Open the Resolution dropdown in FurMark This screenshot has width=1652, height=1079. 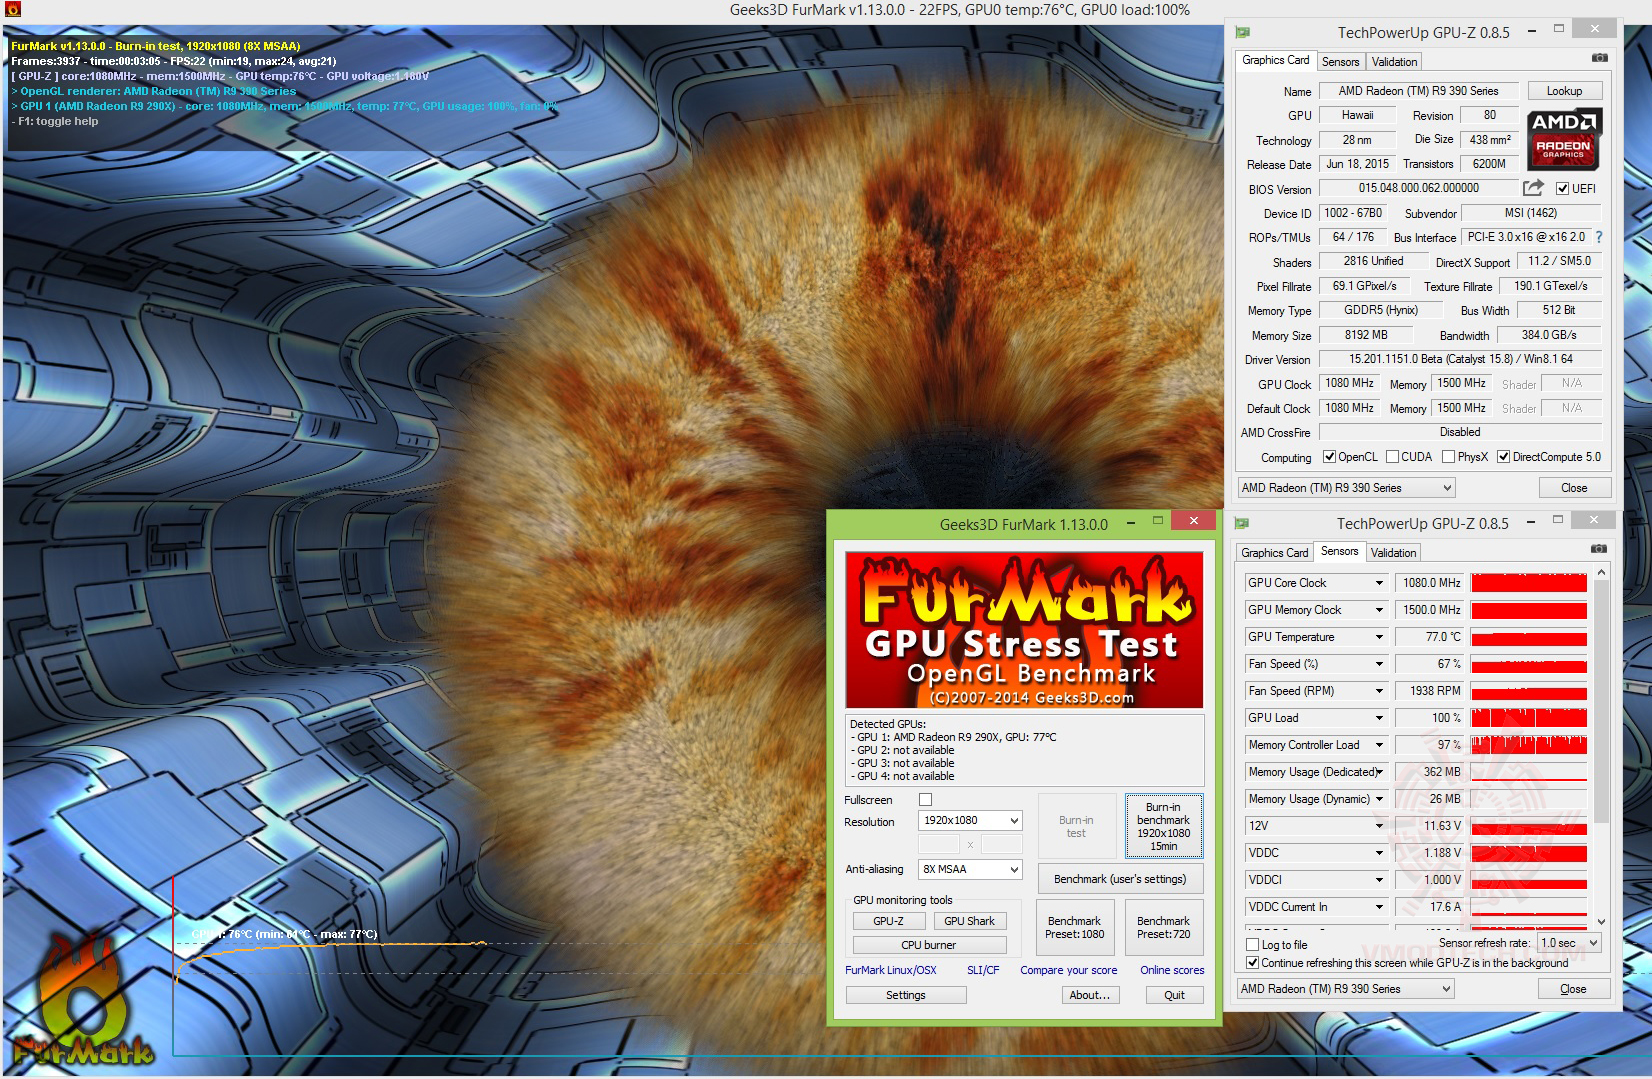970,821
